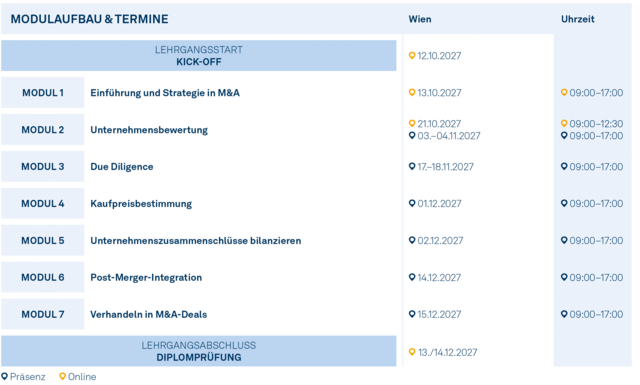Viewport: 640px width, 385px height.
Task: Click the MODUL 6 label cell
Action: [43, 277]
